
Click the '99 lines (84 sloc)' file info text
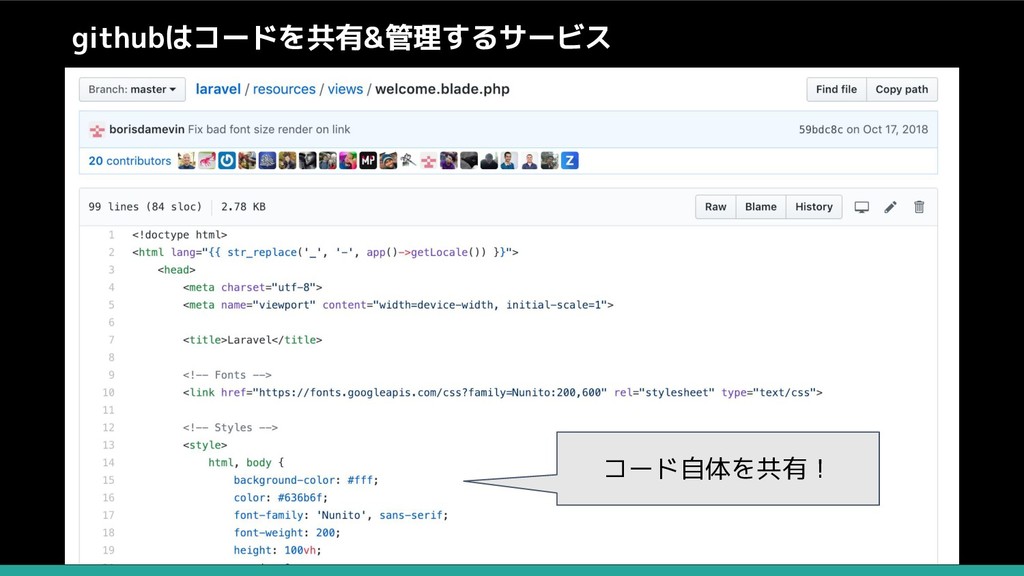pyautogui.click(x=145, y=206)
